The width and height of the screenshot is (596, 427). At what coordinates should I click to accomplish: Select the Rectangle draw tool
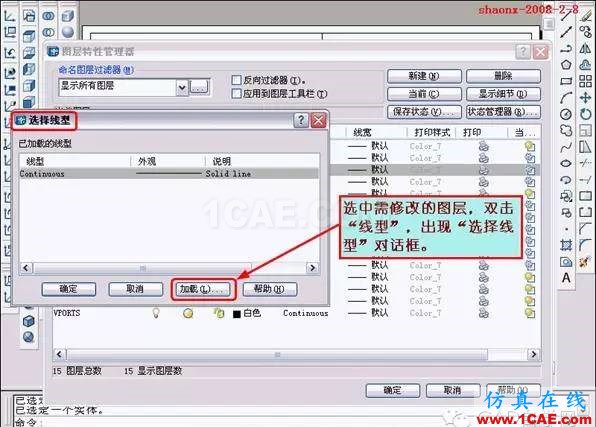click(566, 81)
